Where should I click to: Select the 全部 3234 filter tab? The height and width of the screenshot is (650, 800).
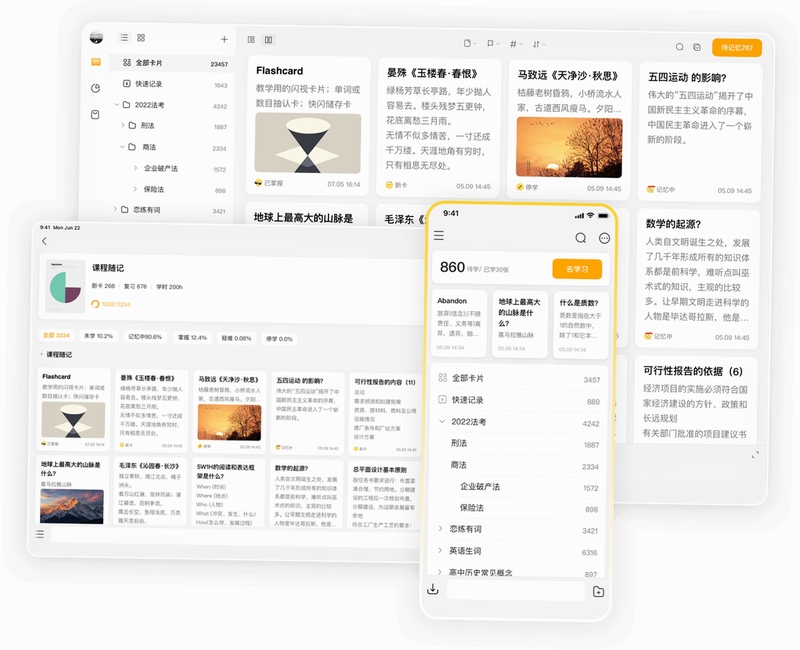[x=56, y=335]
